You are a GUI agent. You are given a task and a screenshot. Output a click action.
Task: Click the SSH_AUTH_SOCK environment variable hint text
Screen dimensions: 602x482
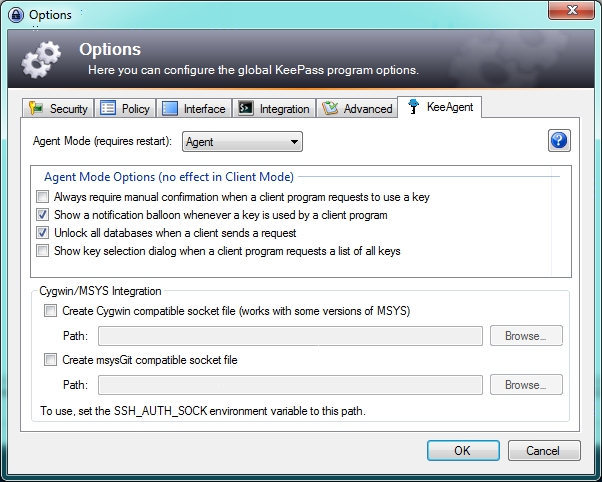(x=203, y=411)
